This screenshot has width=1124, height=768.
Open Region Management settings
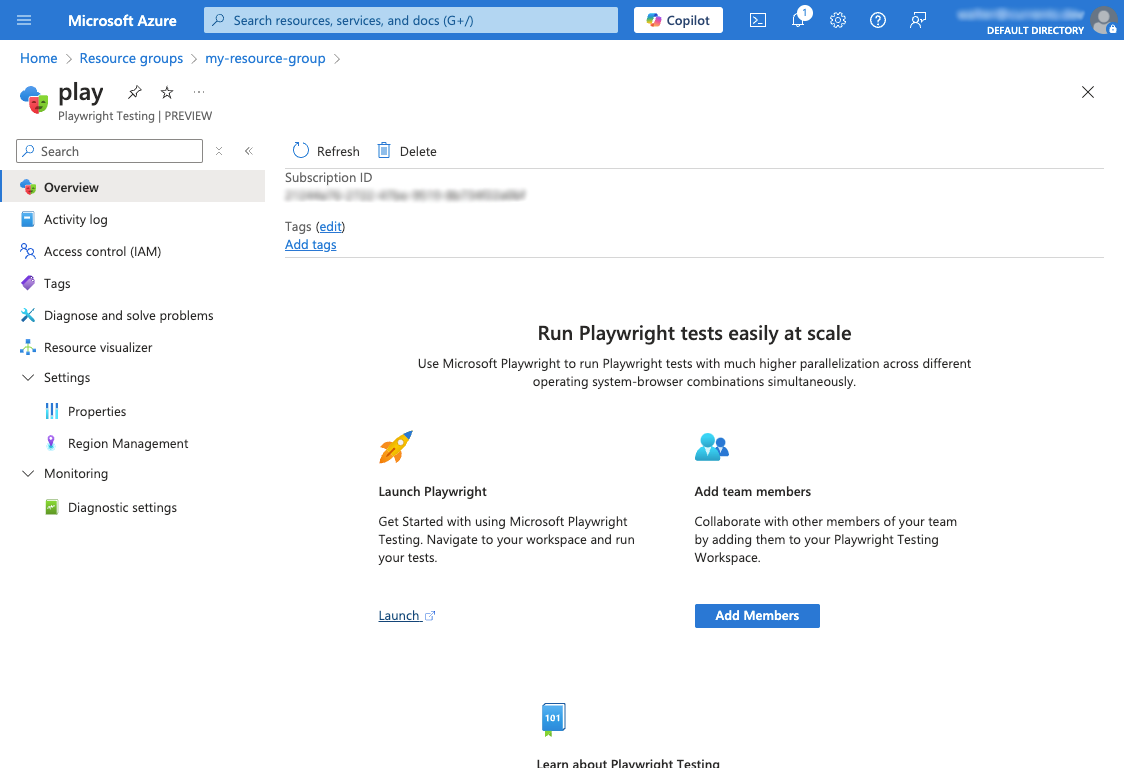pyautogui.click(x=128, y=444)
